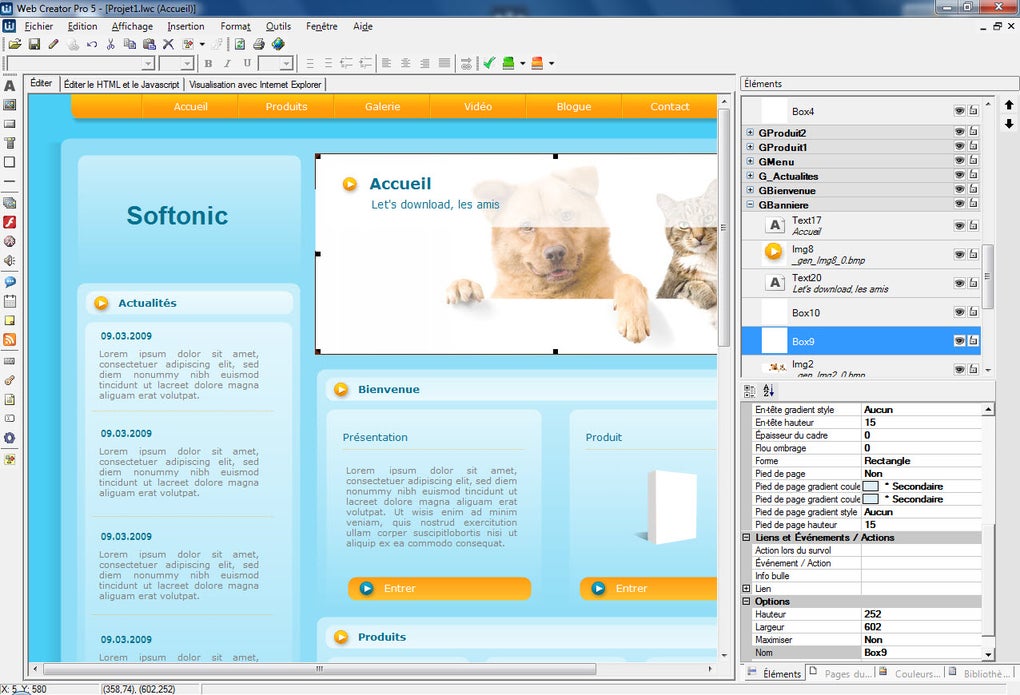
Task: Open the Fichier menu
Action: 38,26
